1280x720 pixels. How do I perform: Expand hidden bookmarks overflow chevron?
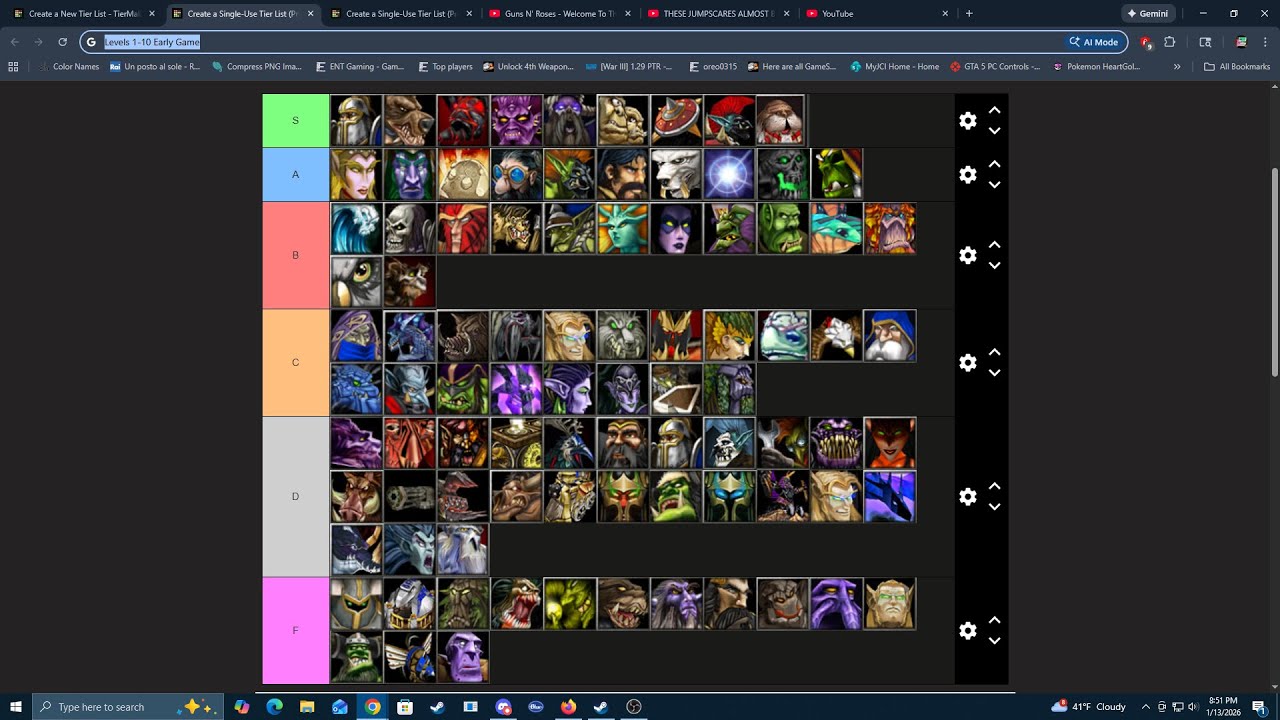coord(1177,67)
